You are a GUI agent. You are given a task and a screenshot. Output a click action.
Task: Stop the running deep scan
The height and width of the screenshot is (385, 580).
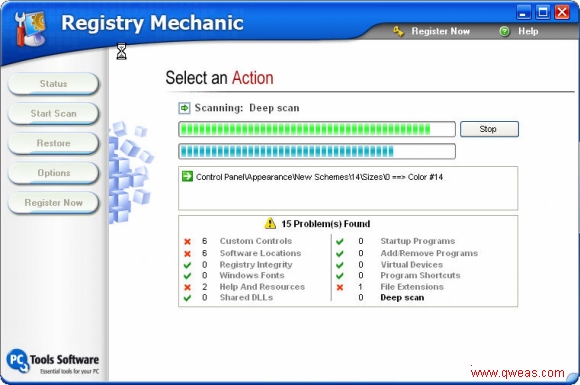tap(489, 129)
